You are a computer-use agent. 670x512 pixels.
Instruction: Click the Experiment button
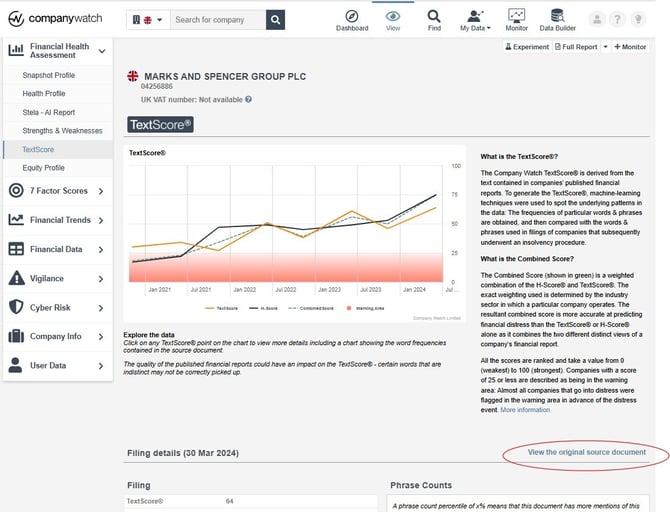pyautogui.click(x=527, y=47)
